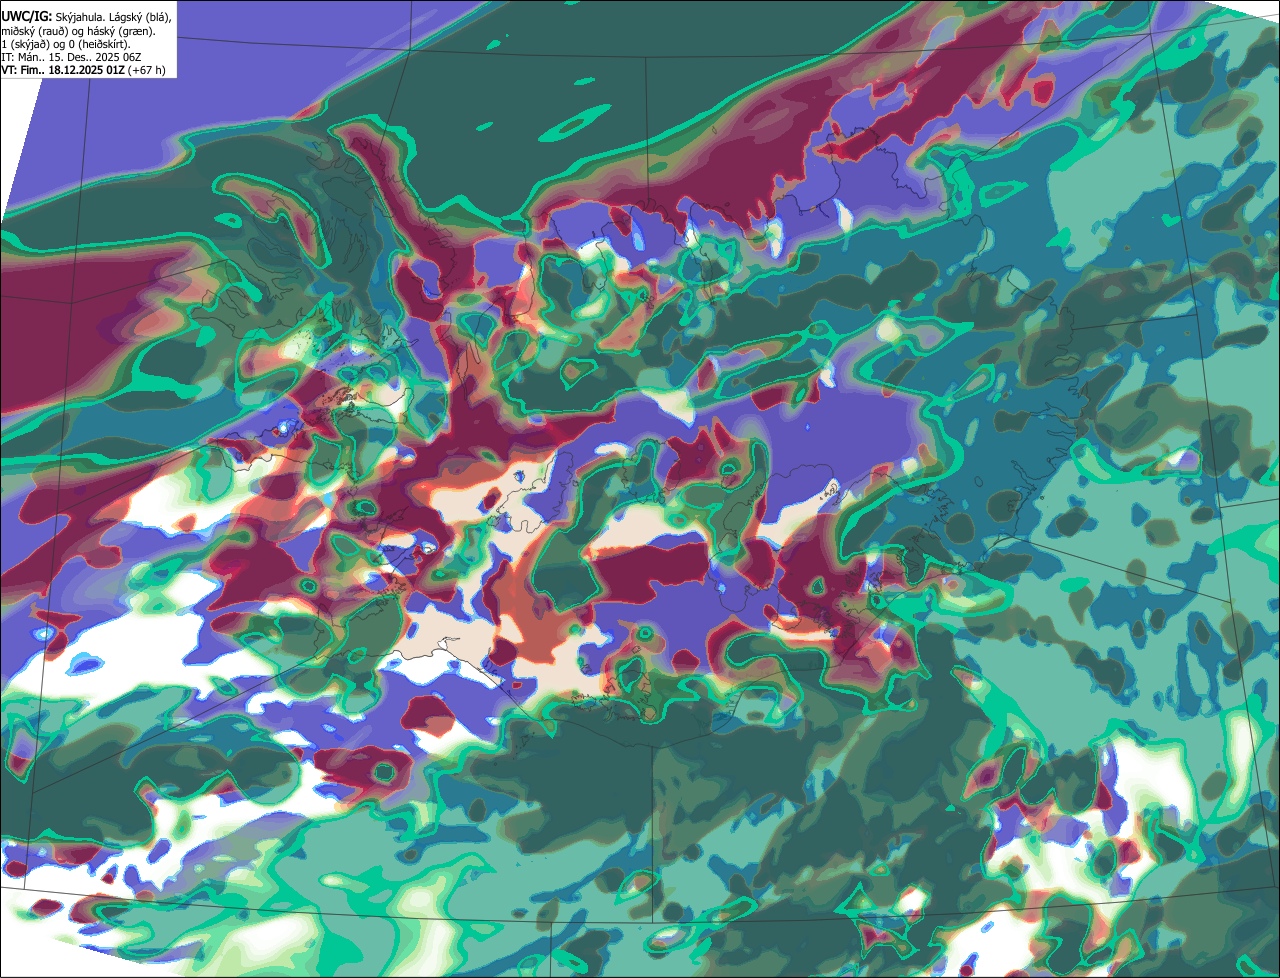
Task: Click the '1 (skýjað) og 0 (heiðskírt).' legend line
Action: [66, 44]
